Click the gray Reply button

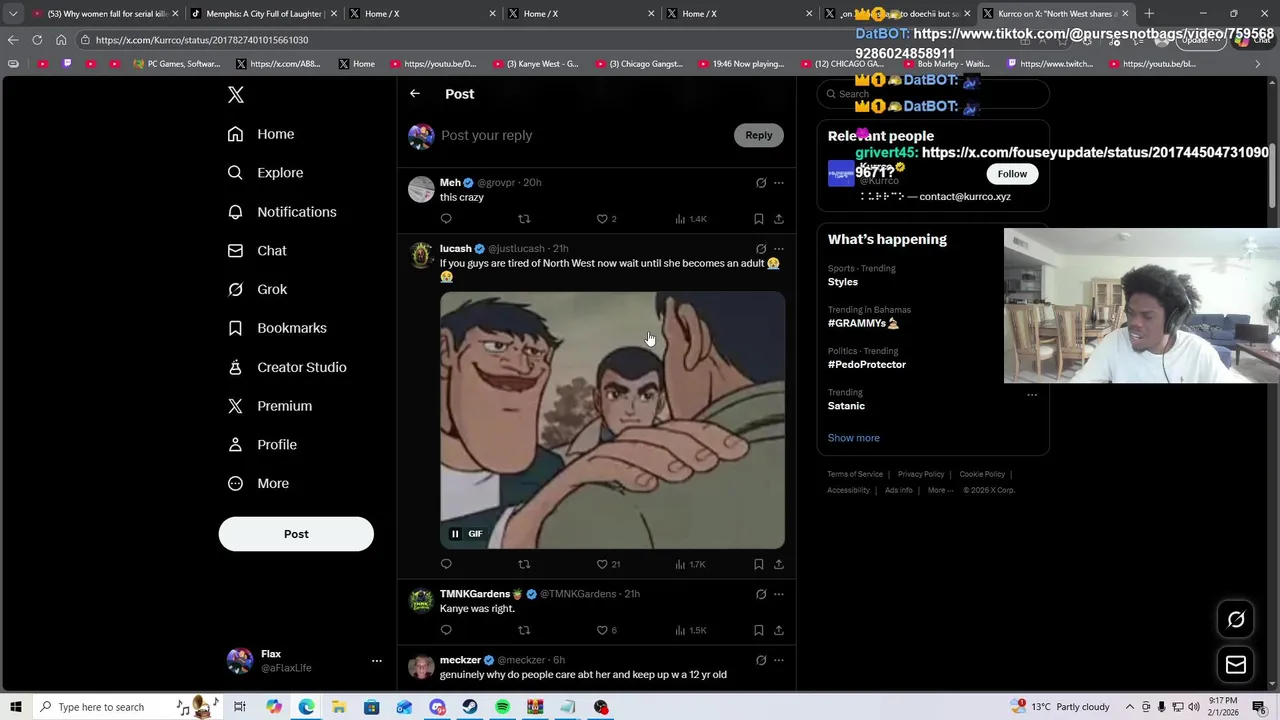[758, 135]
